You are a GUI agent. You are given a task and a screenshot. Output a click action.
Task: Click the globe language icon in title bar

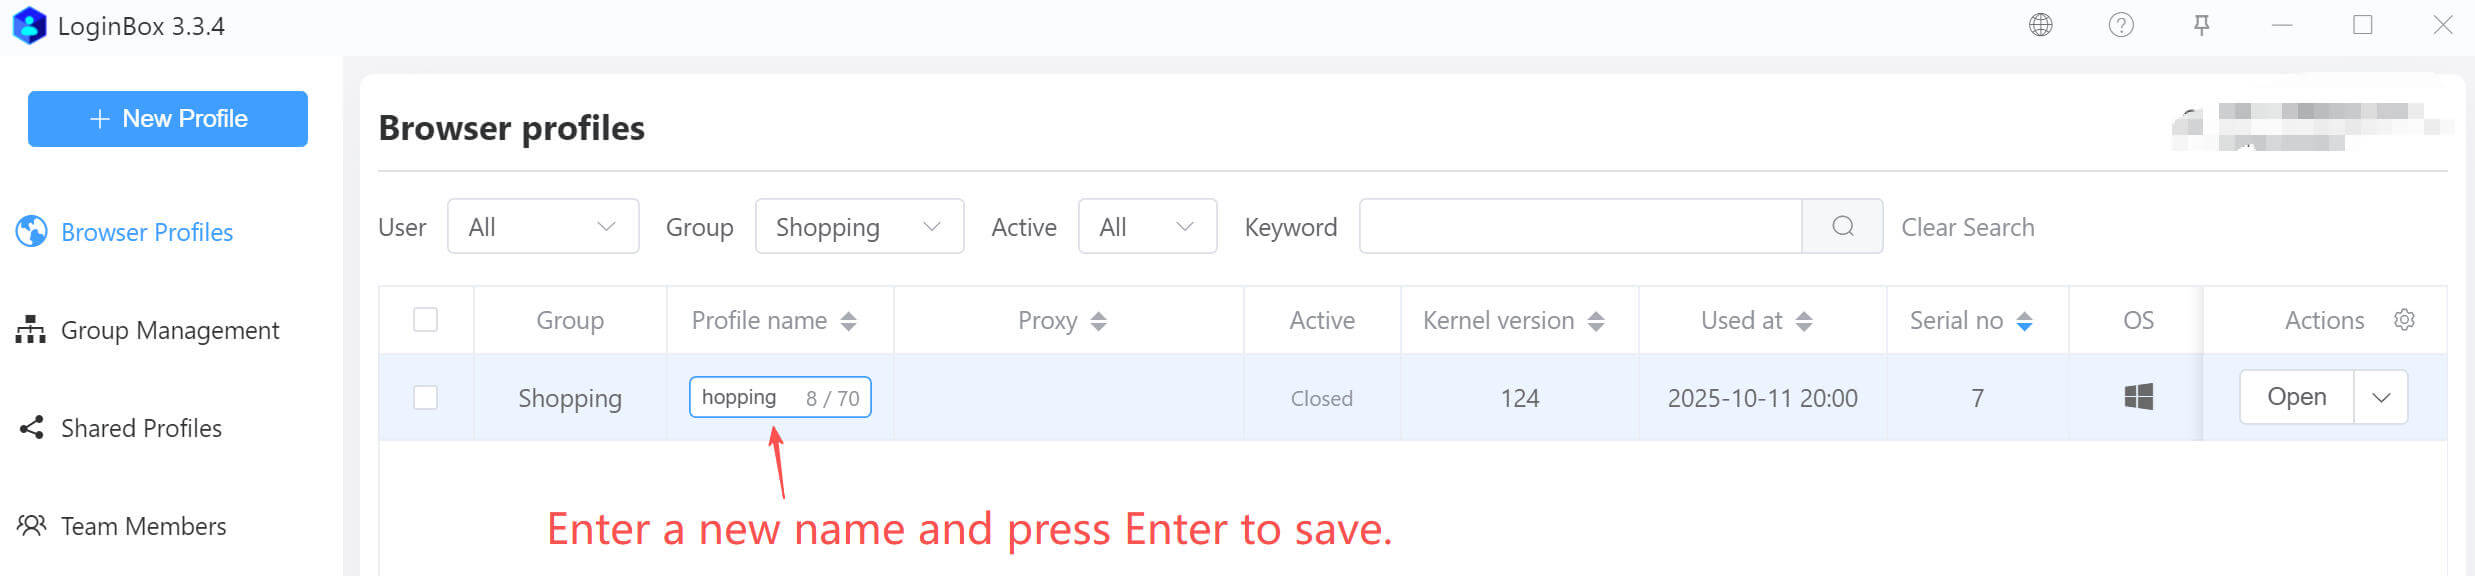pos(2041,25)
